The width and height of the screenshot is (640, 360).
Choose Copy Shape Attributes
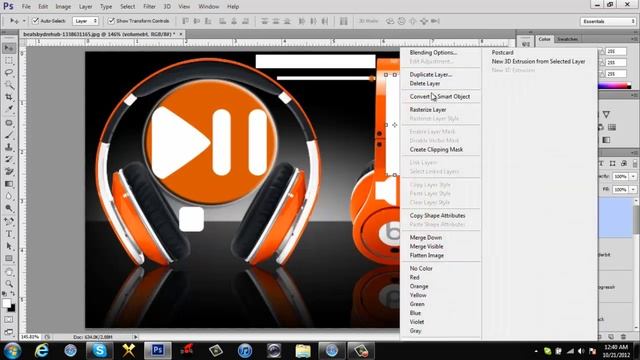click(437, 216)
